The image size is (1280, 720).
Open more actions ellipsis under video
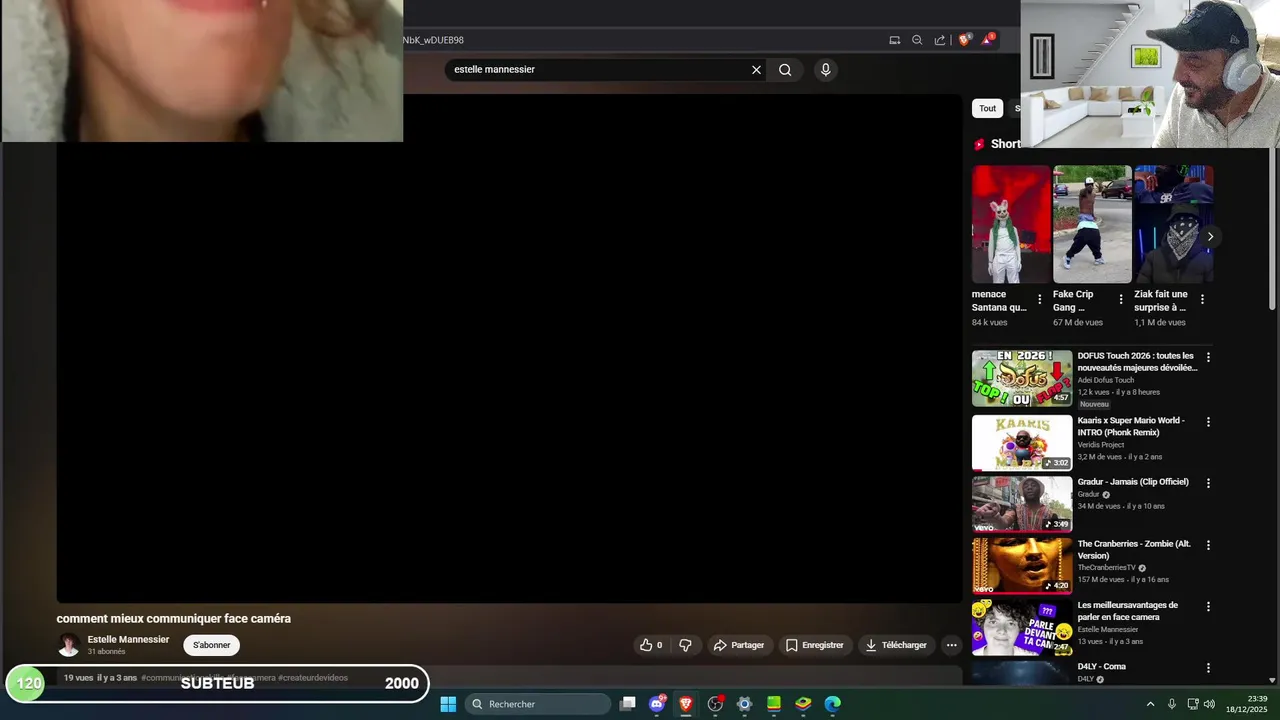pos(952,645)
